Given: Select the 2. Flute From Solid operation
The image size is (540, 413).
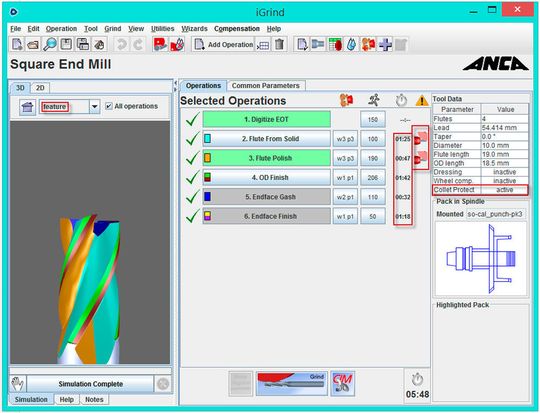Looking at the screenshot, I should click(267, 139).
